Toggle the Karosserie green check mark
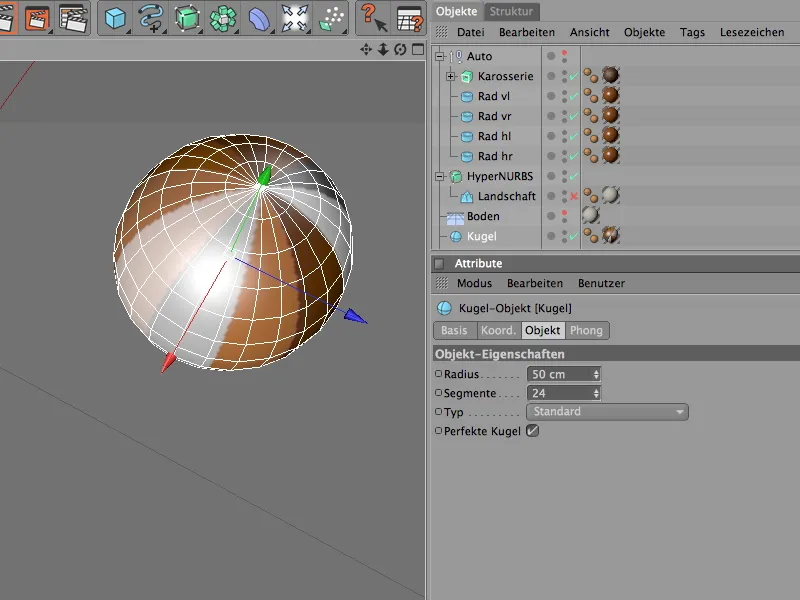The width and height of the screenshot is (800, 600). click(x=574, y=77)
